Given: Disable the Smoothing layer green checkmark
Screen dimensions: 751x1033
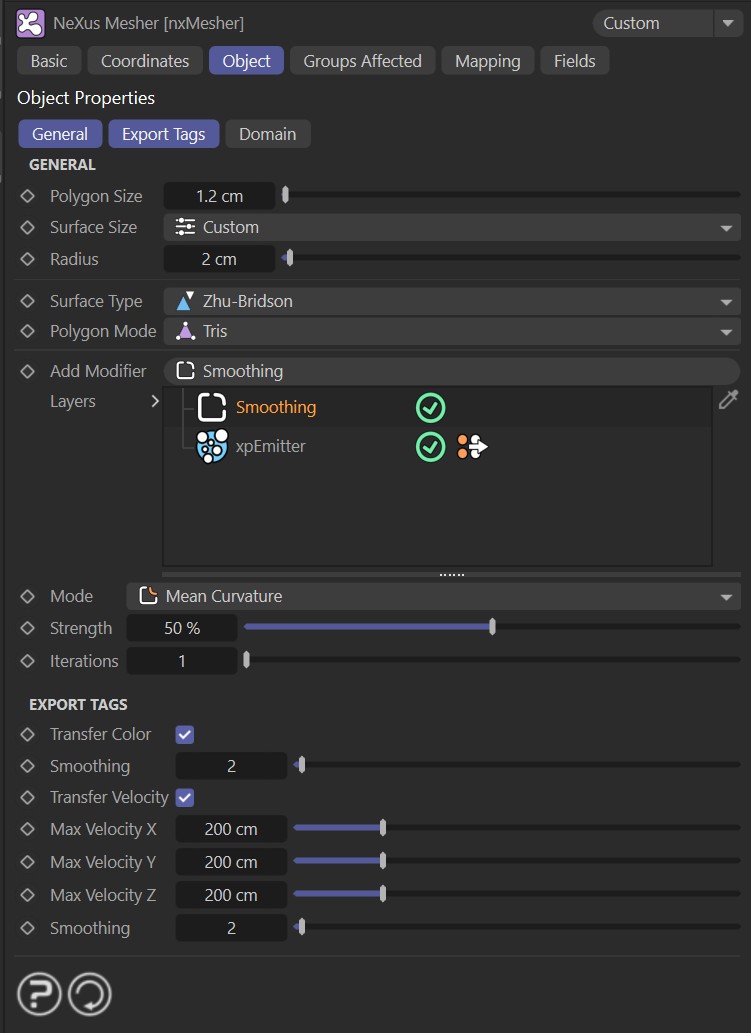Looking at the screenshot, I should point(430,407).
